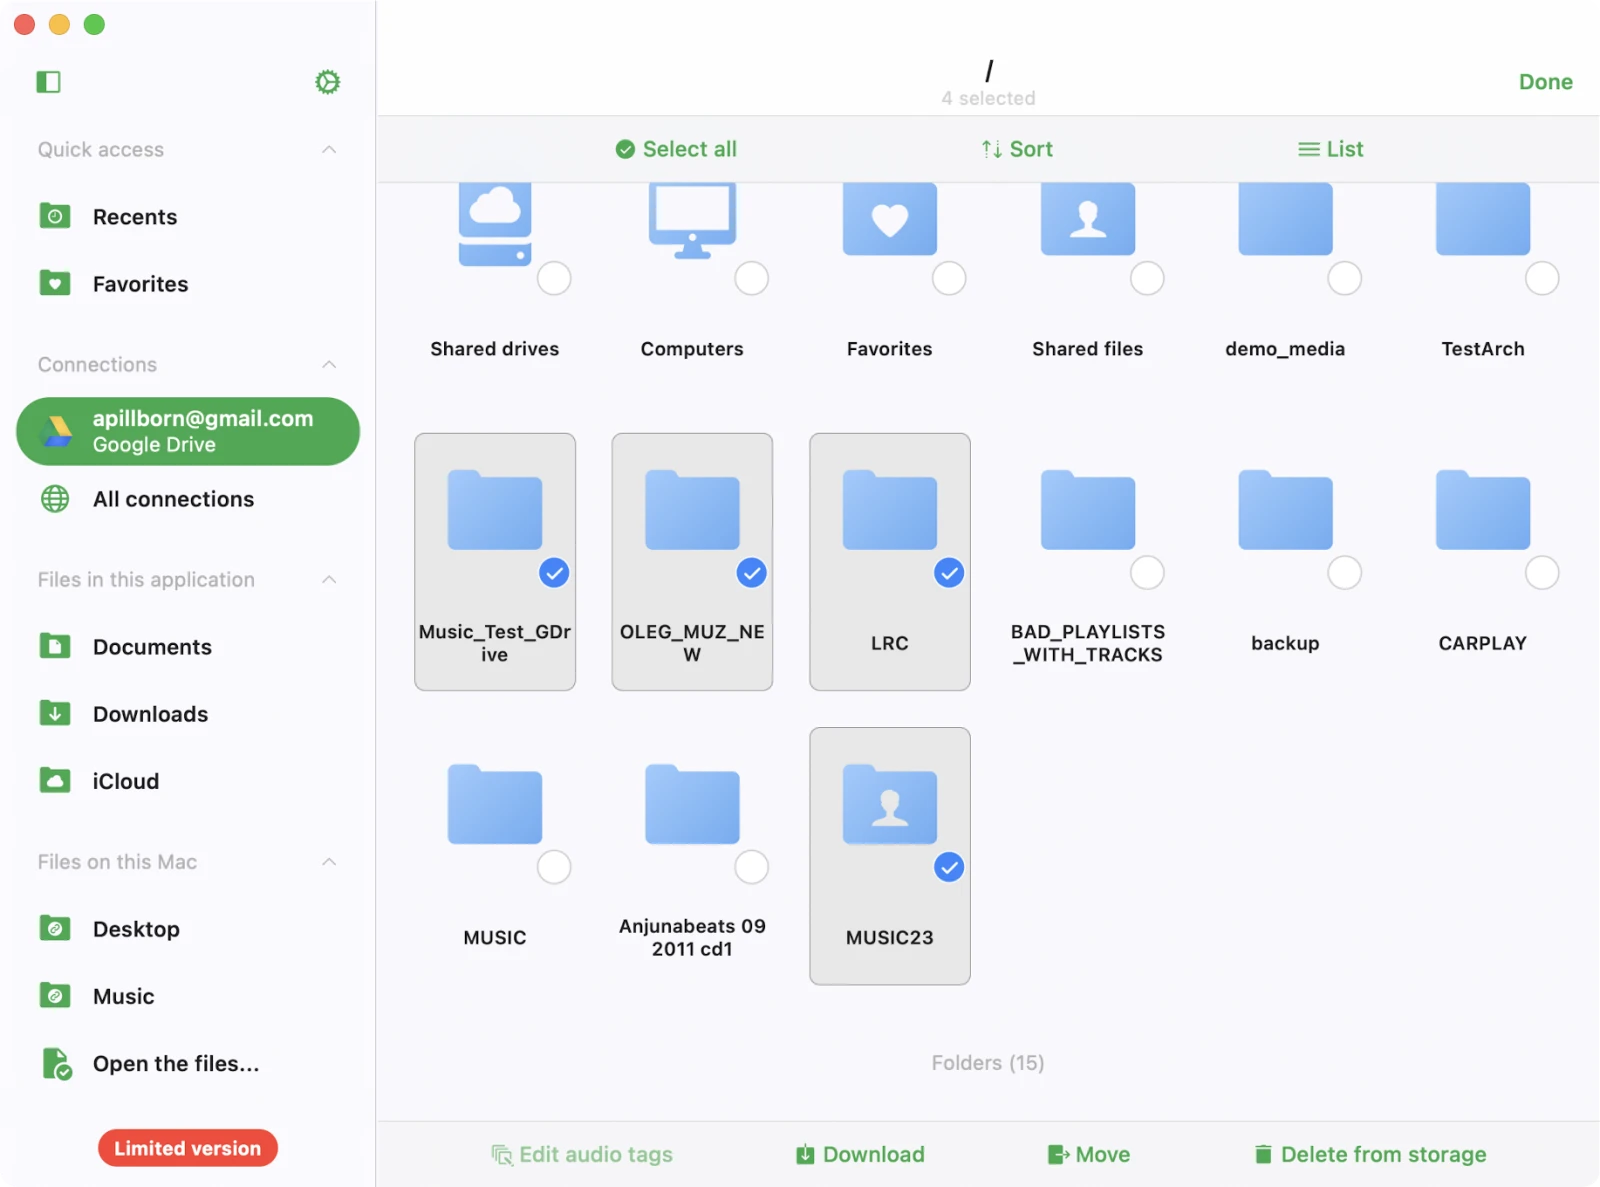Viewport: 1600px width, 1187px height.
Task: Uncheck the MUSIC23 folder selection circle
Action: pos(948,867)
